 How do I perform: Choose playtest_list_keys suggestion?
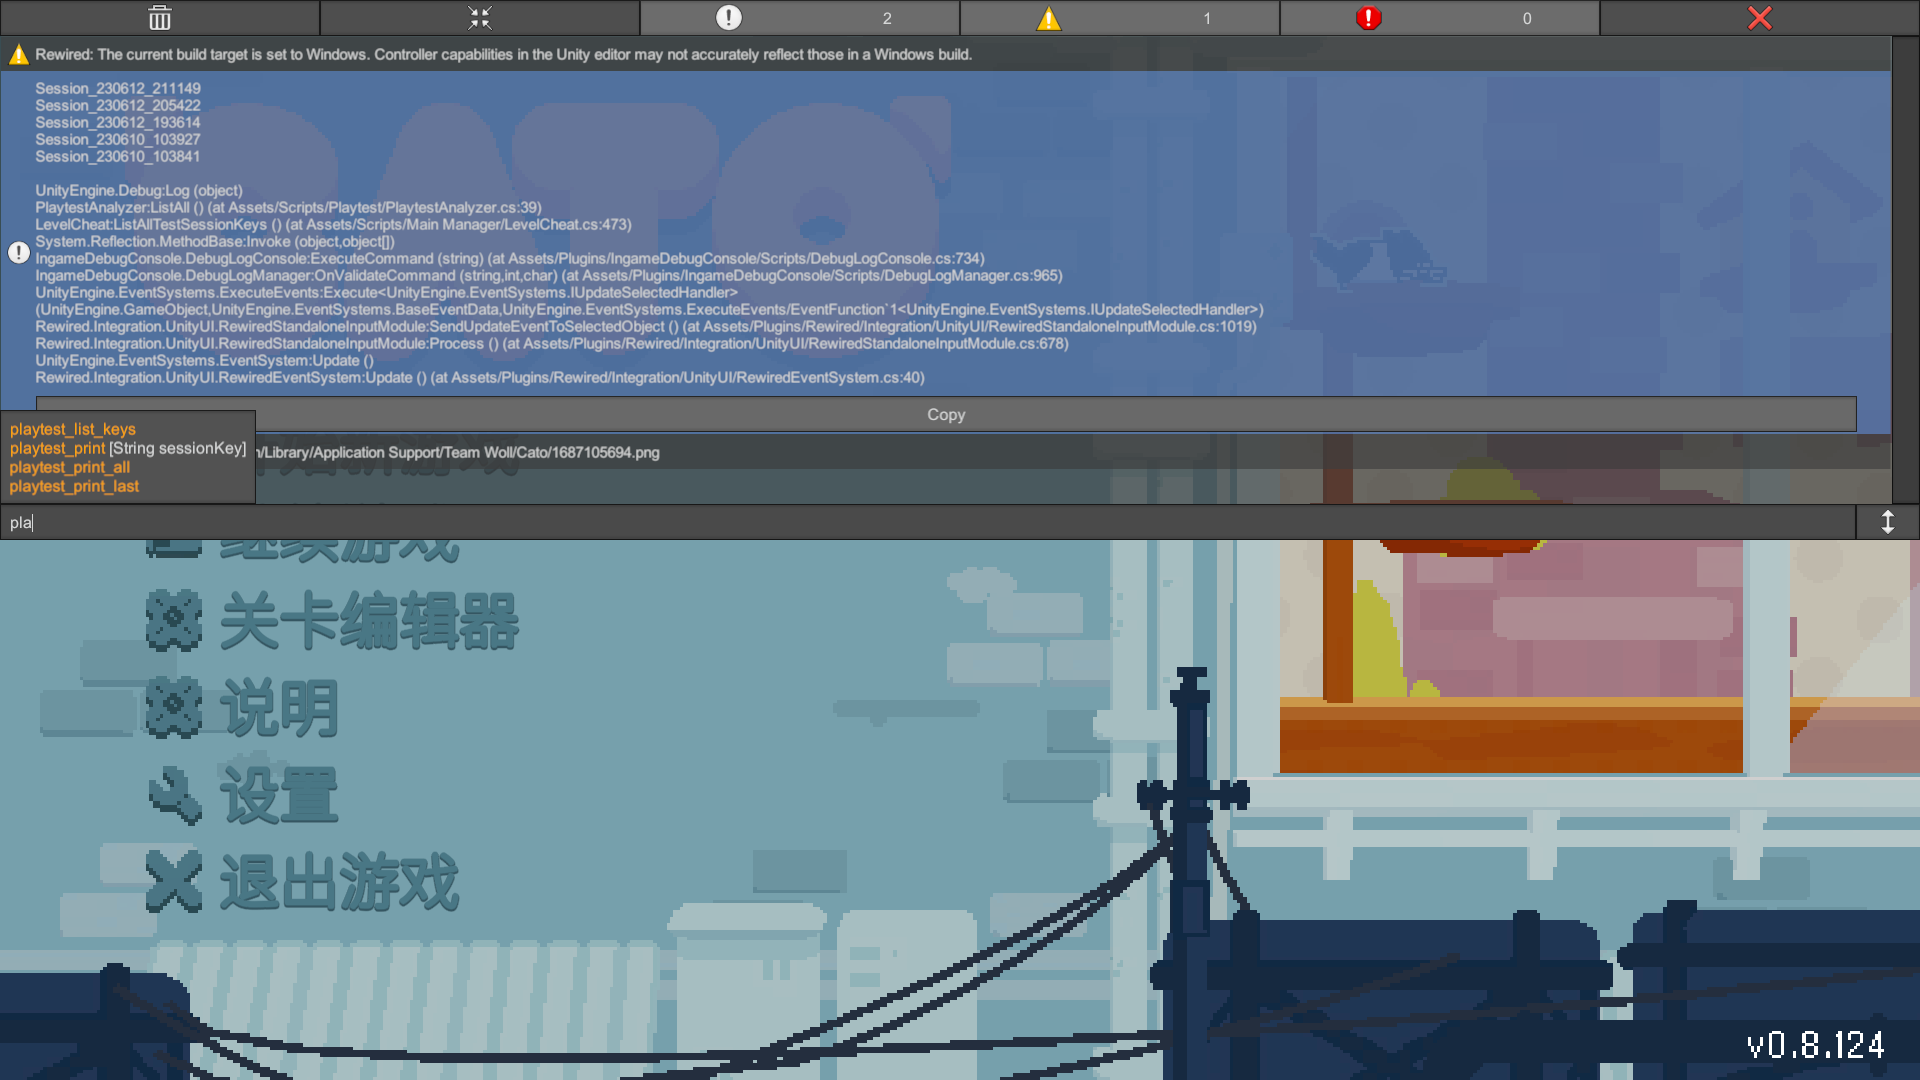click(73, 429)
